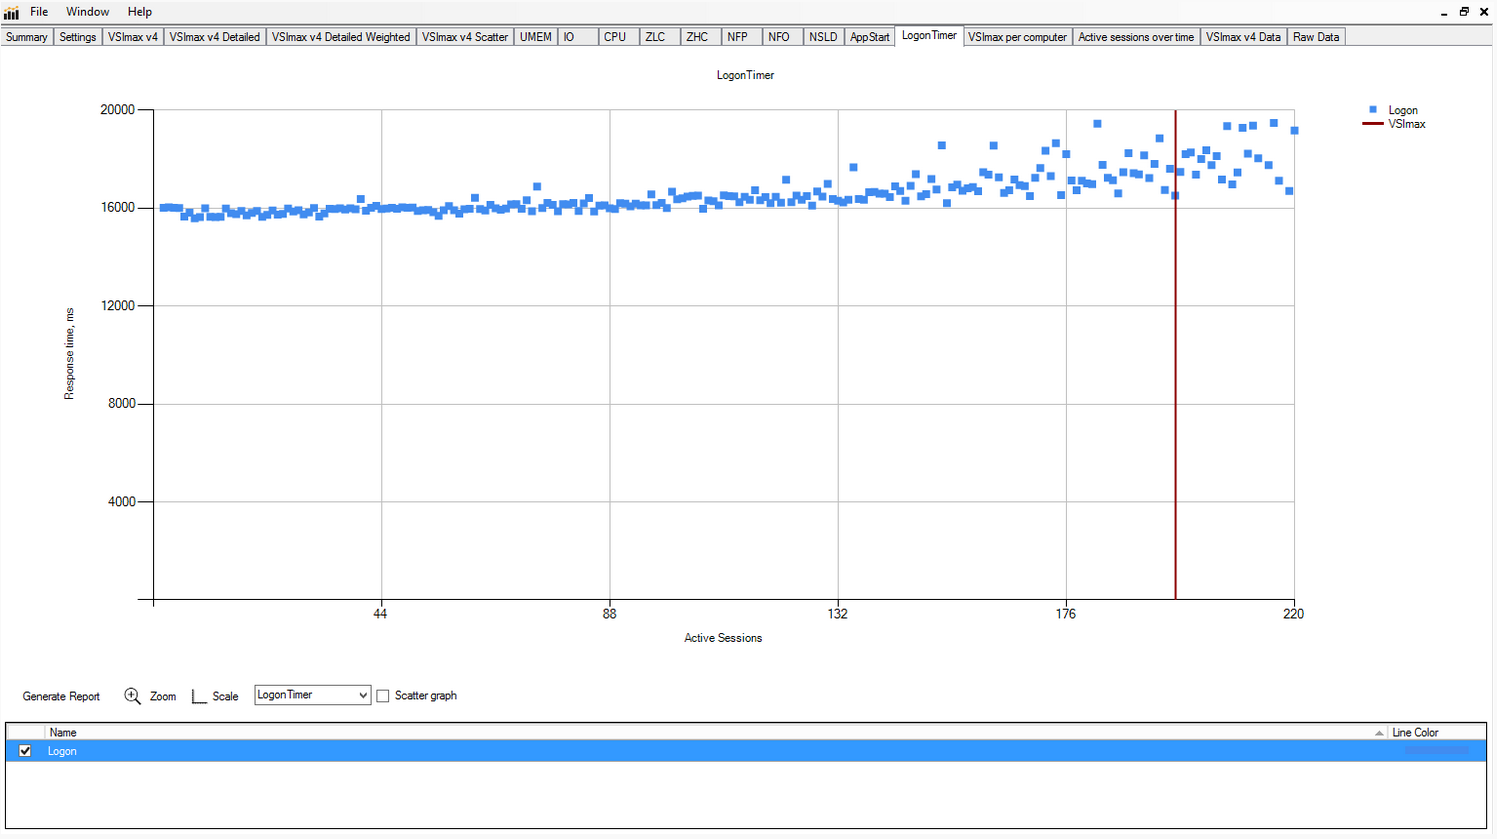Click the blue Logon legend marker
The height and width of the screenshot is (839, 1497).
click(x=1373, y=110)
